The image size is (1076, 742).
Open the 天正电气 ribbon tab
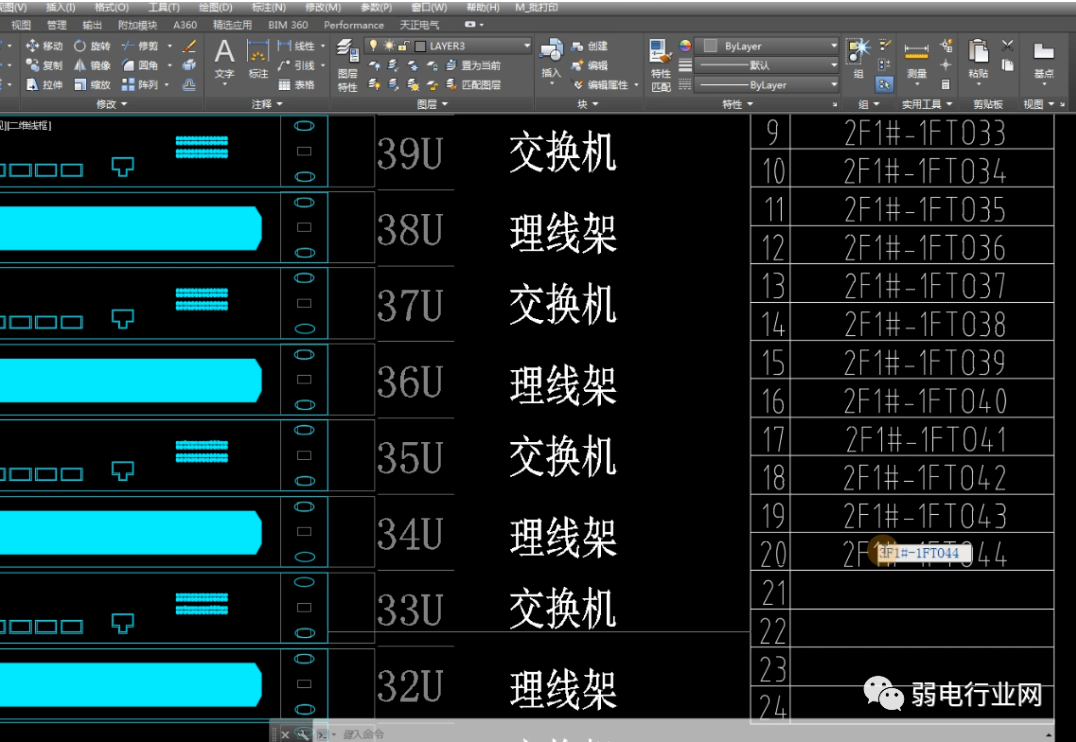point(419,25)
